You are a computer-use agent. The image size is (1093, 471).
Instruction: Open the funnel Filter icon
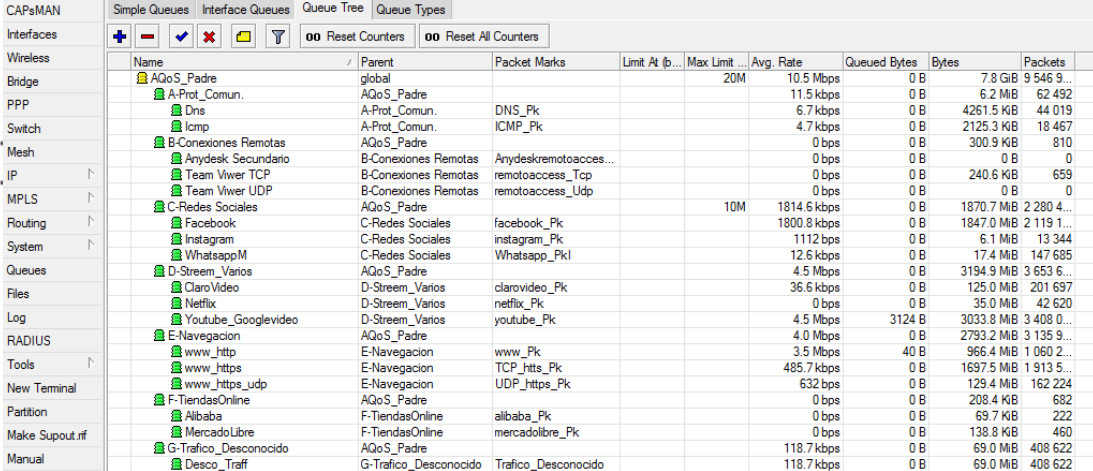click(x=277, y=36)
